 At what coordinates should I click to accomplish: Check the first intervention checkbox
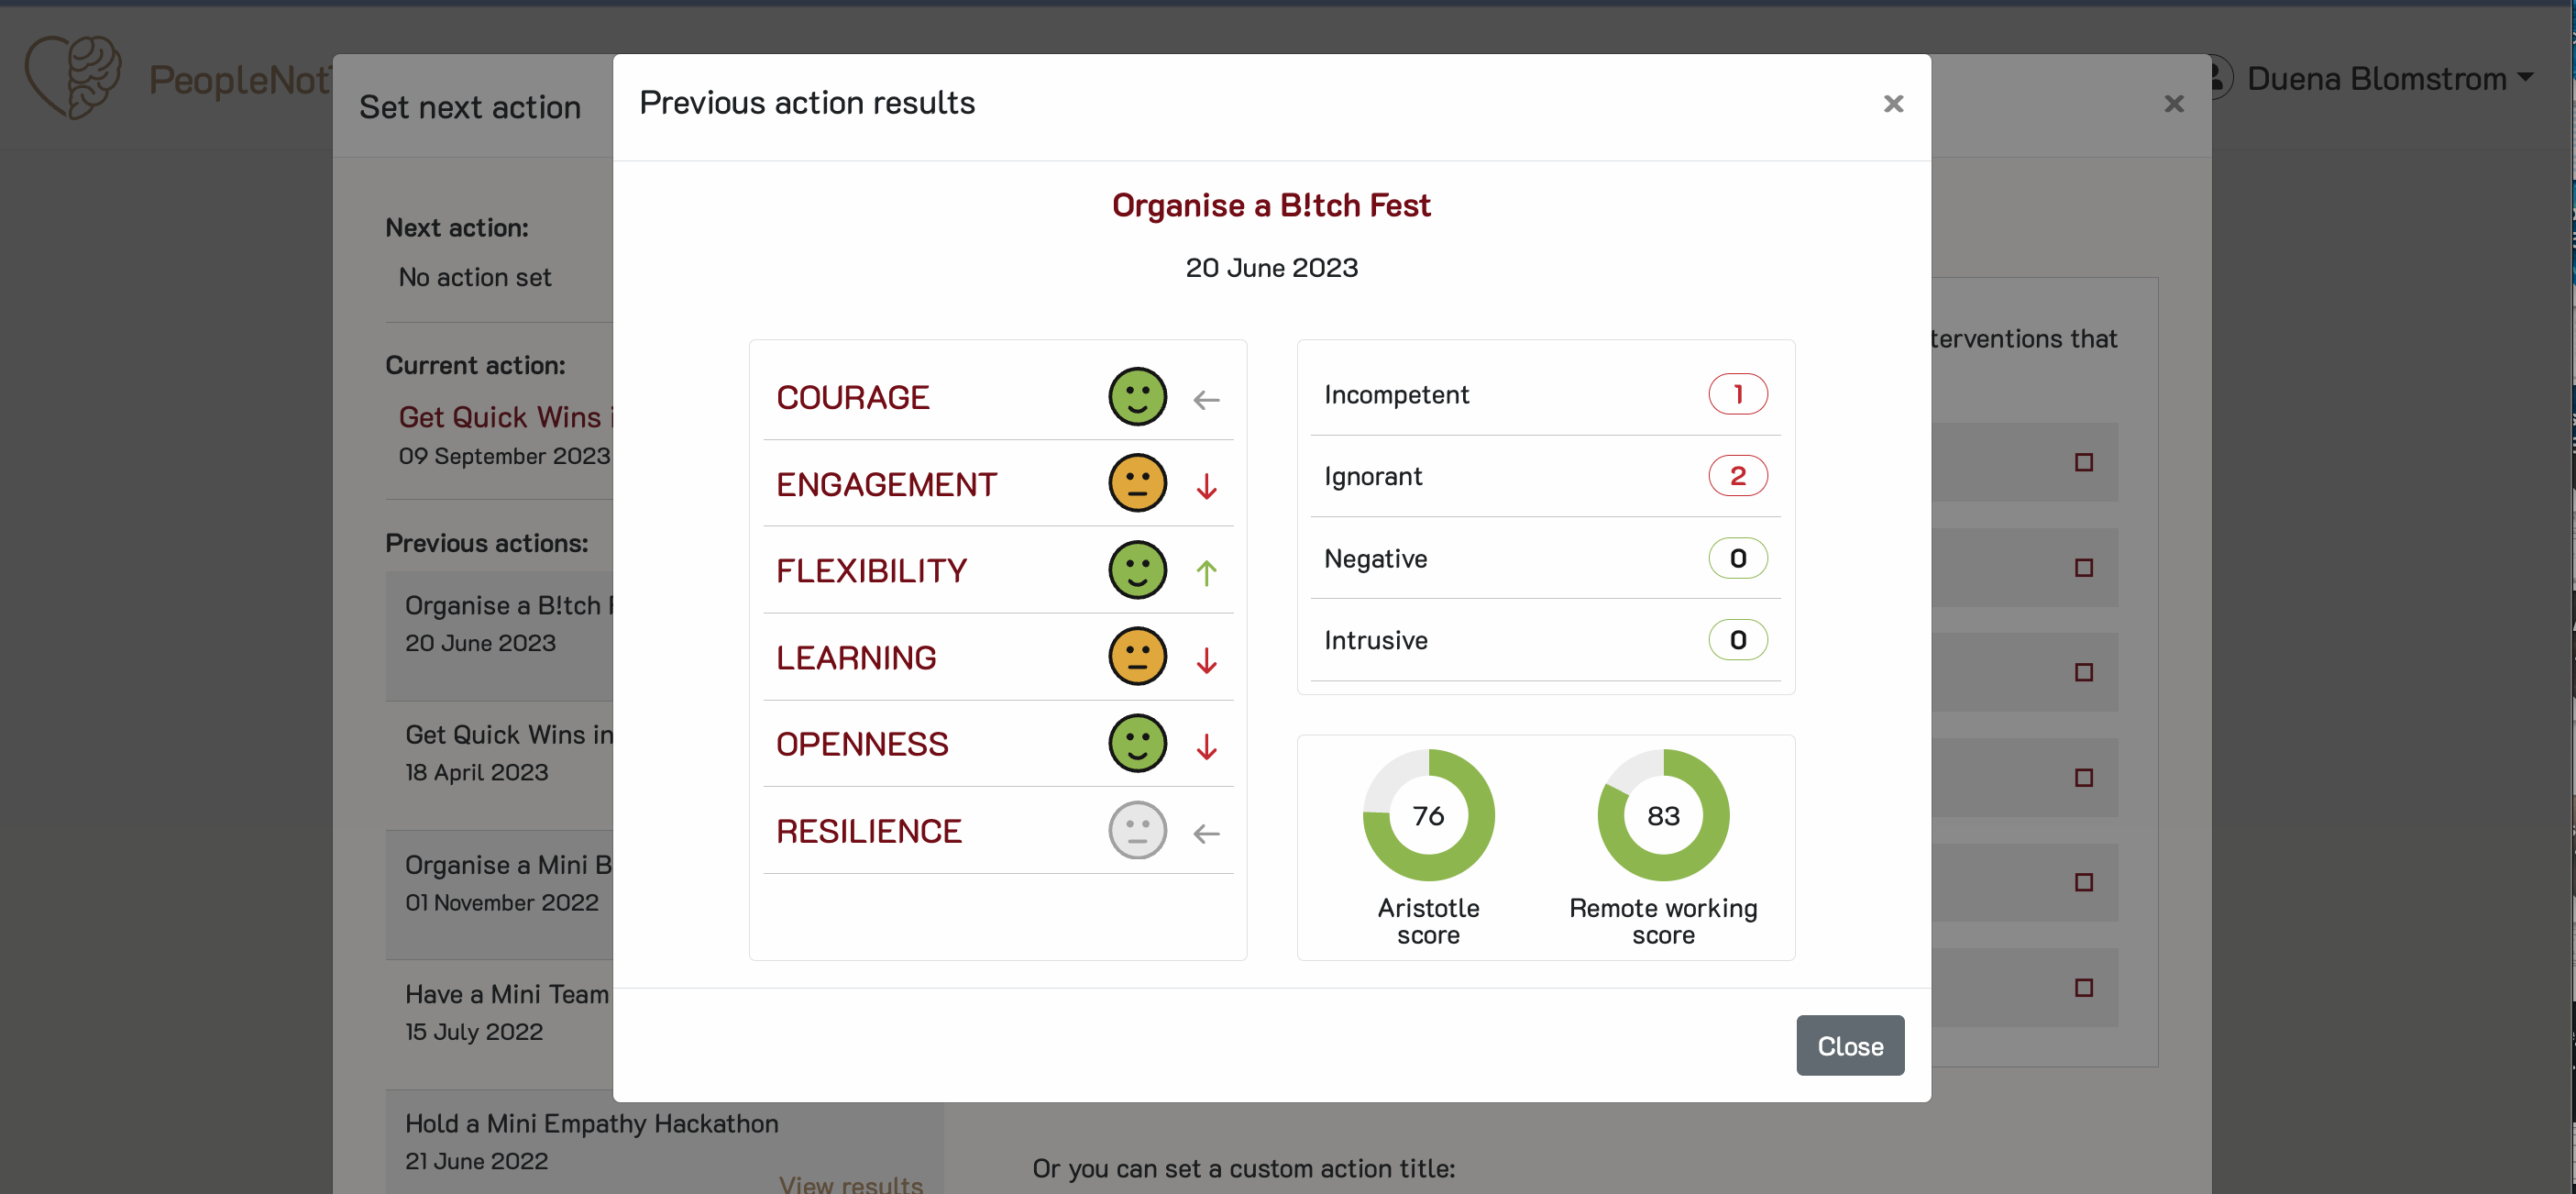pyautogui.click(x=2084, y=461)
